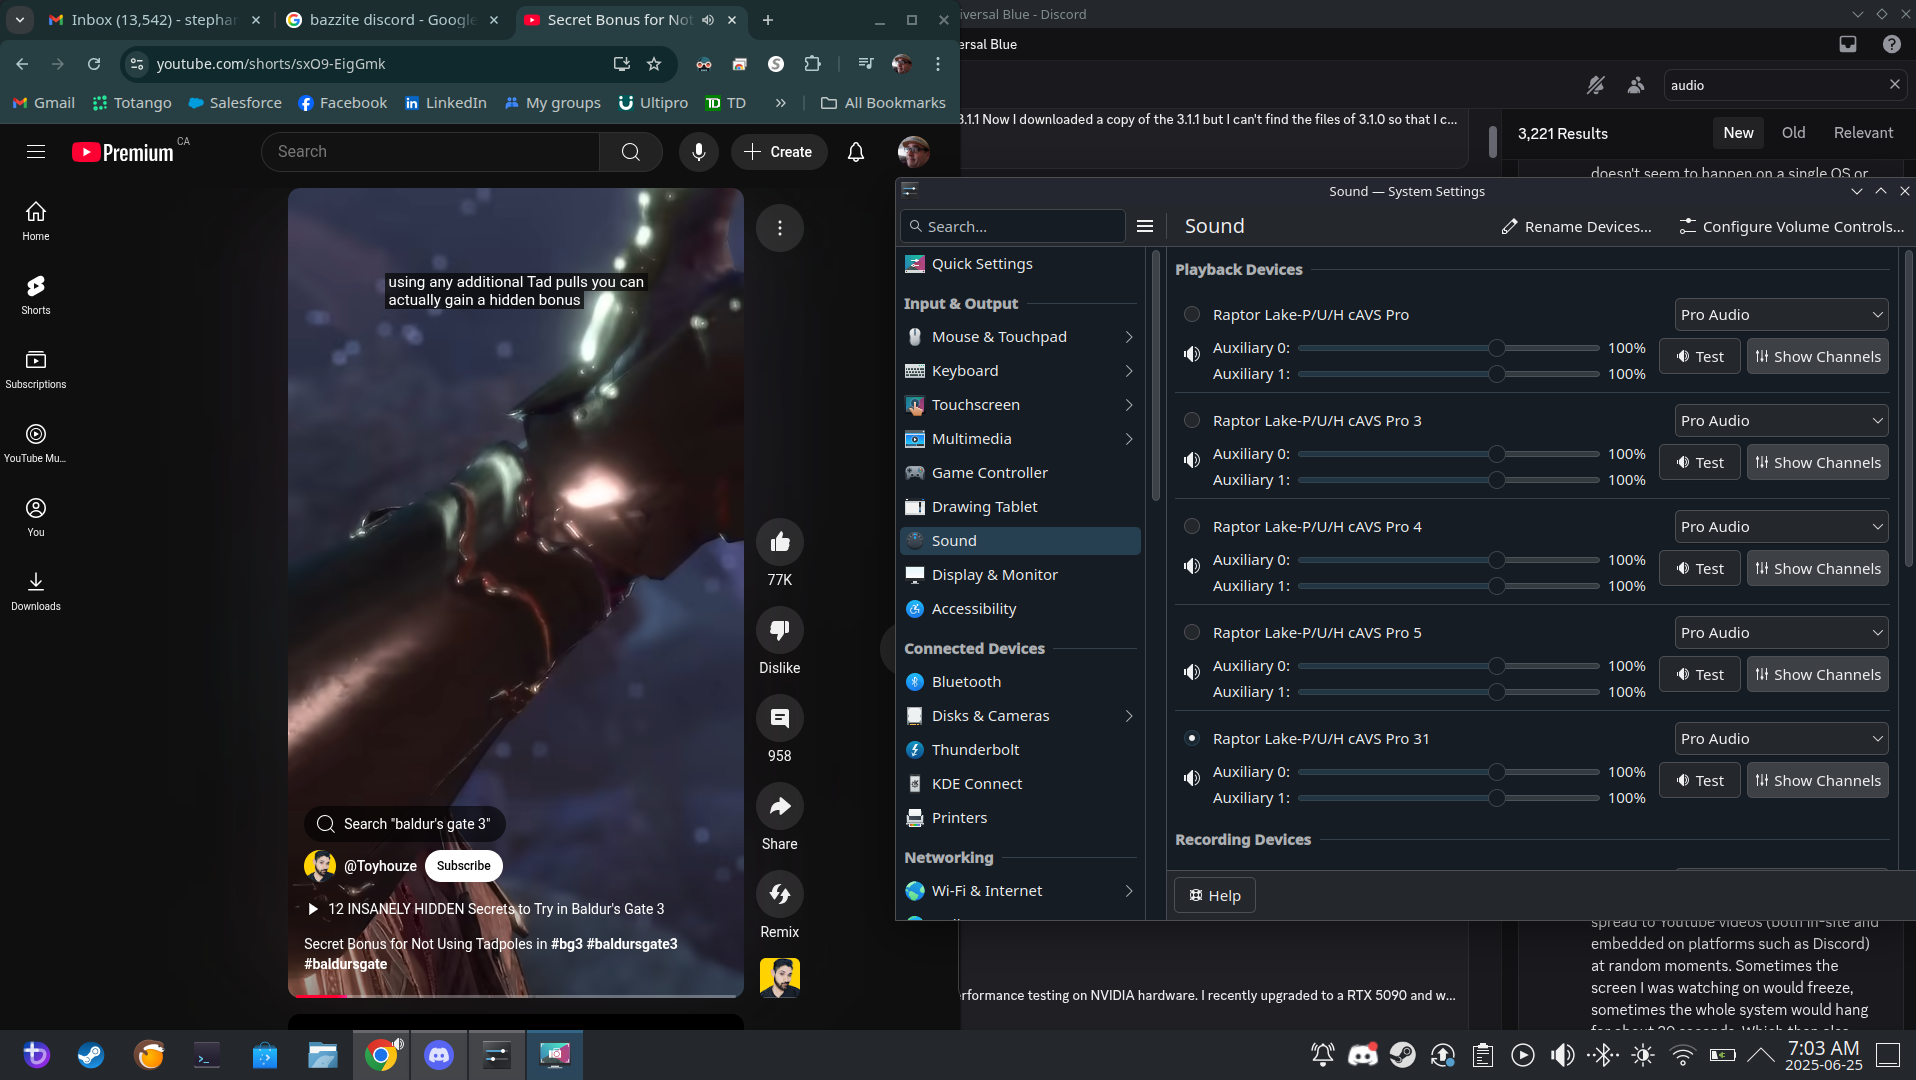Select Raptor Lake cAVS Pro as default output
The width and height of the screenshot is (1916, 1080).
tap(1192, 314)
